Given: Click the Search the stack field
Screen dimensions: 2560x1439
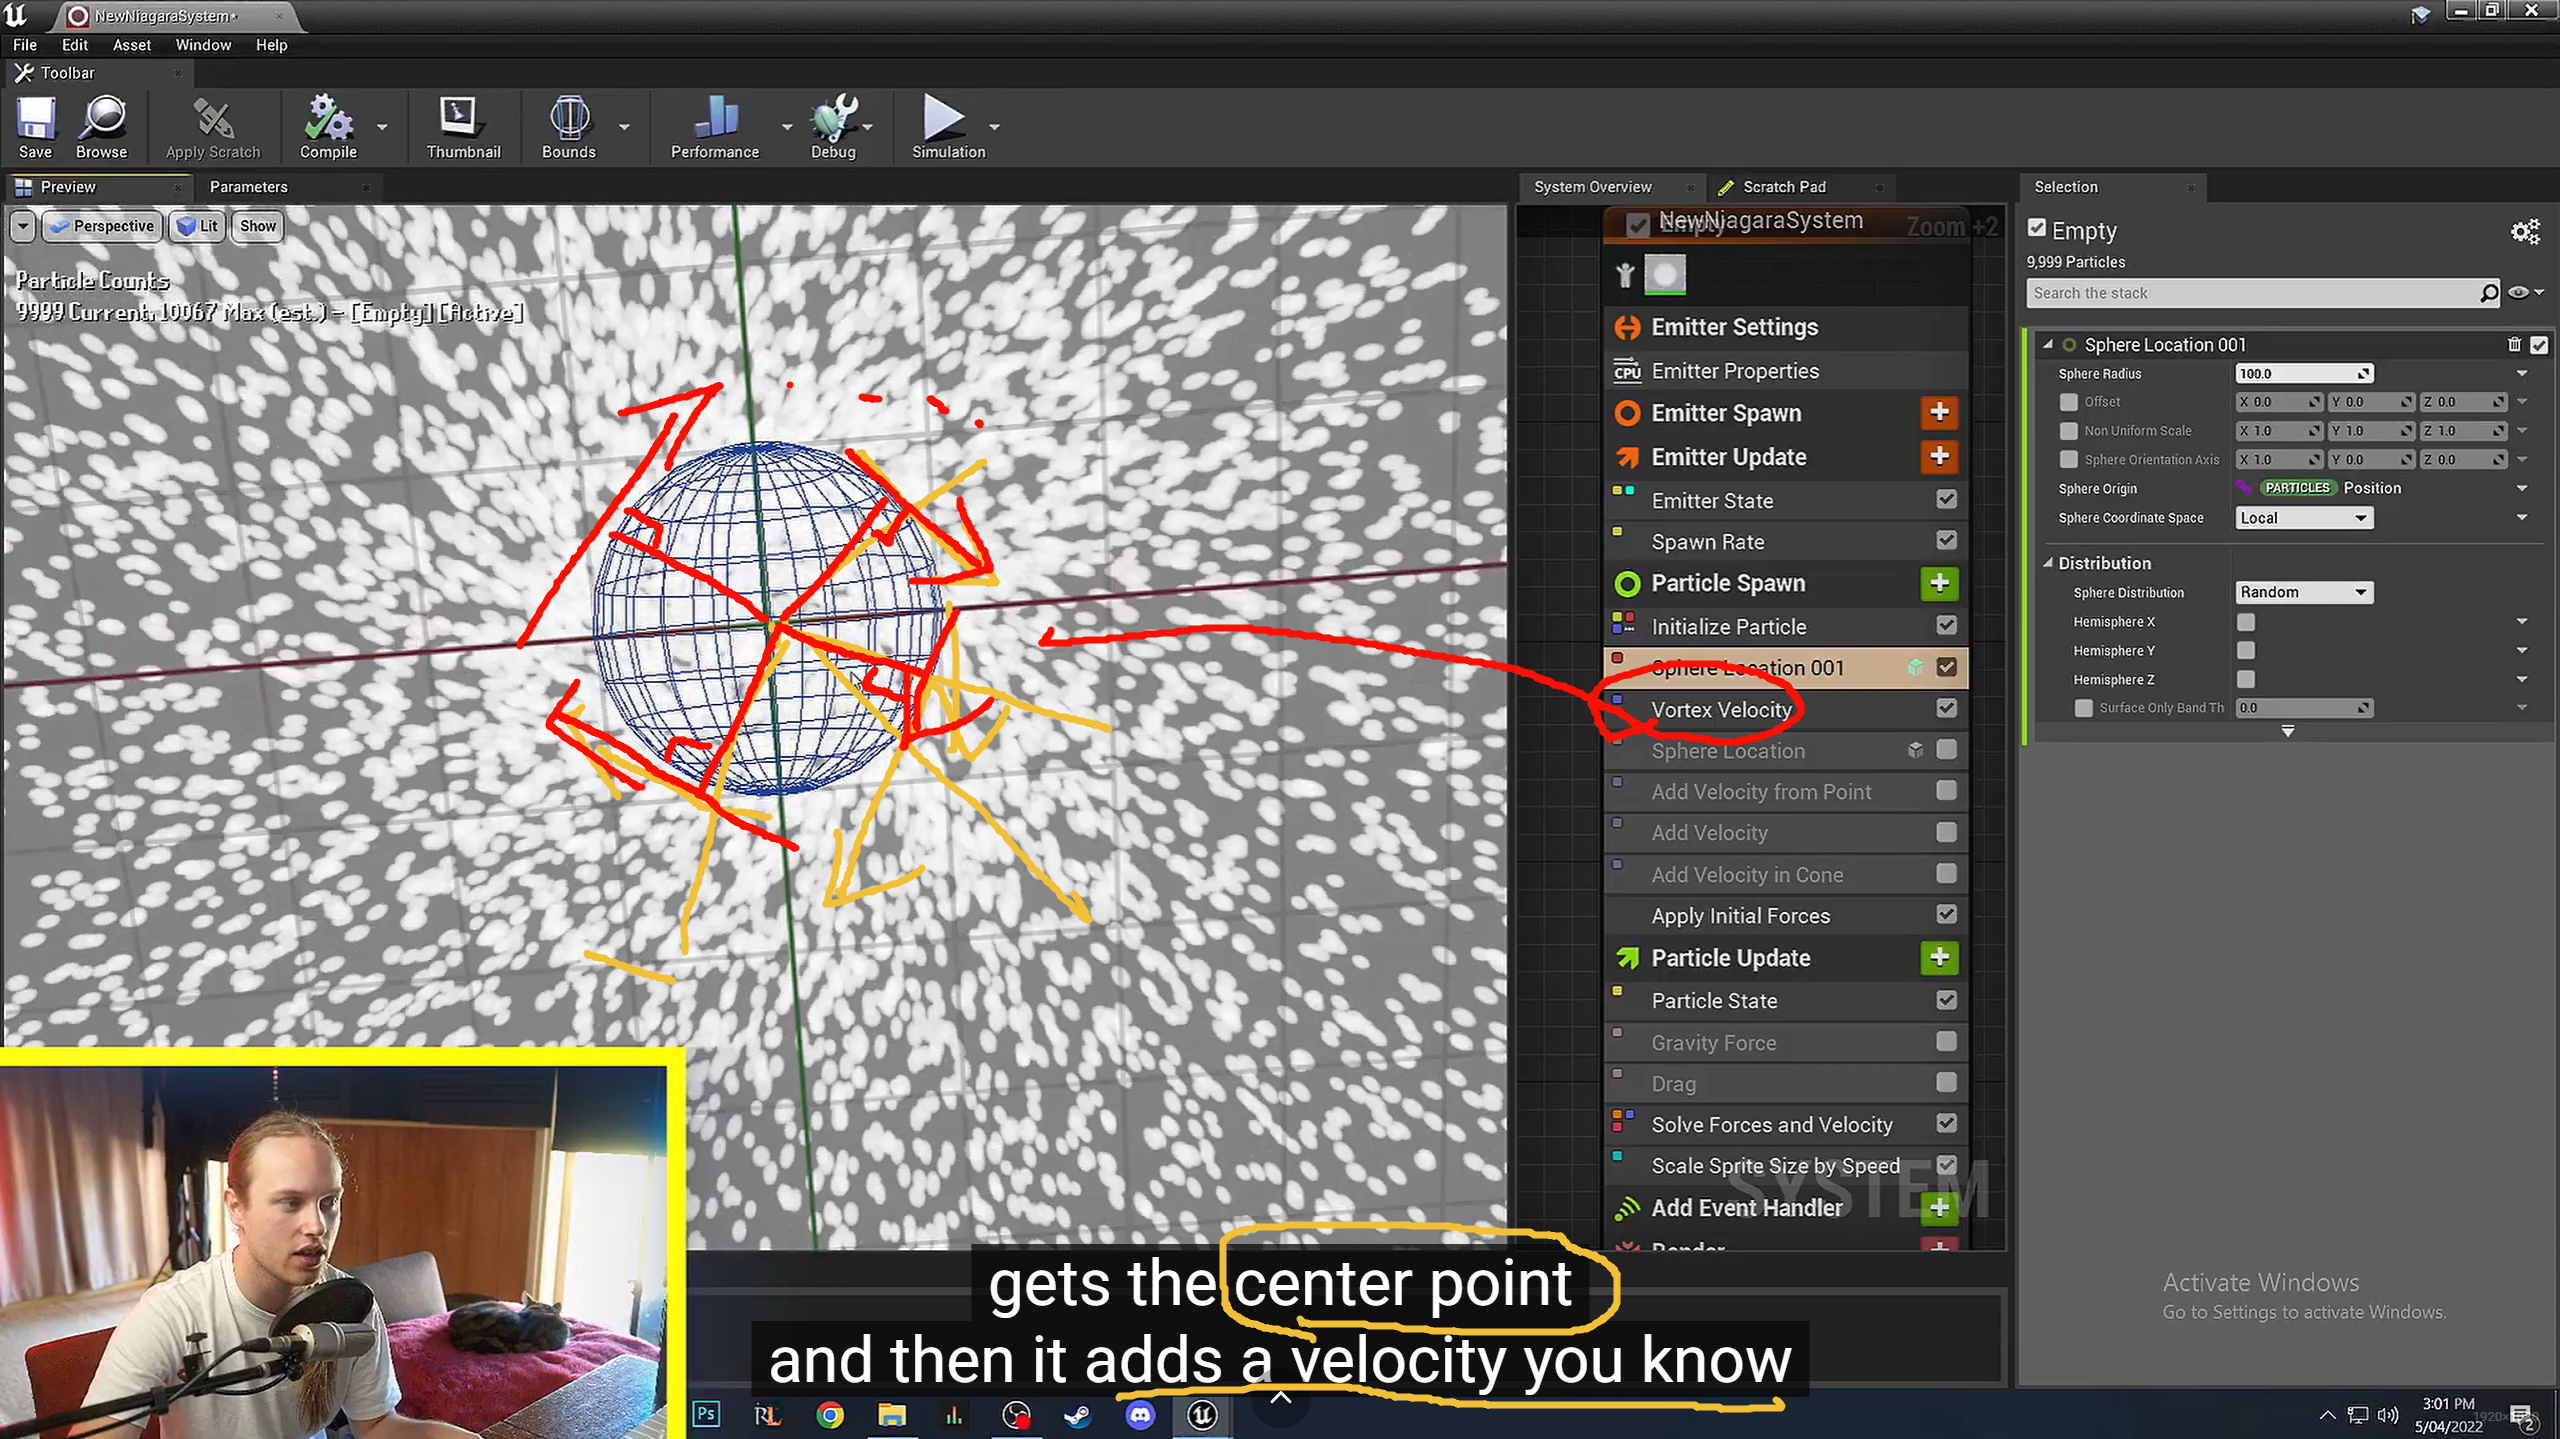Looking at the screenshot, I should pyautogui.click(x=2250, y=293).
